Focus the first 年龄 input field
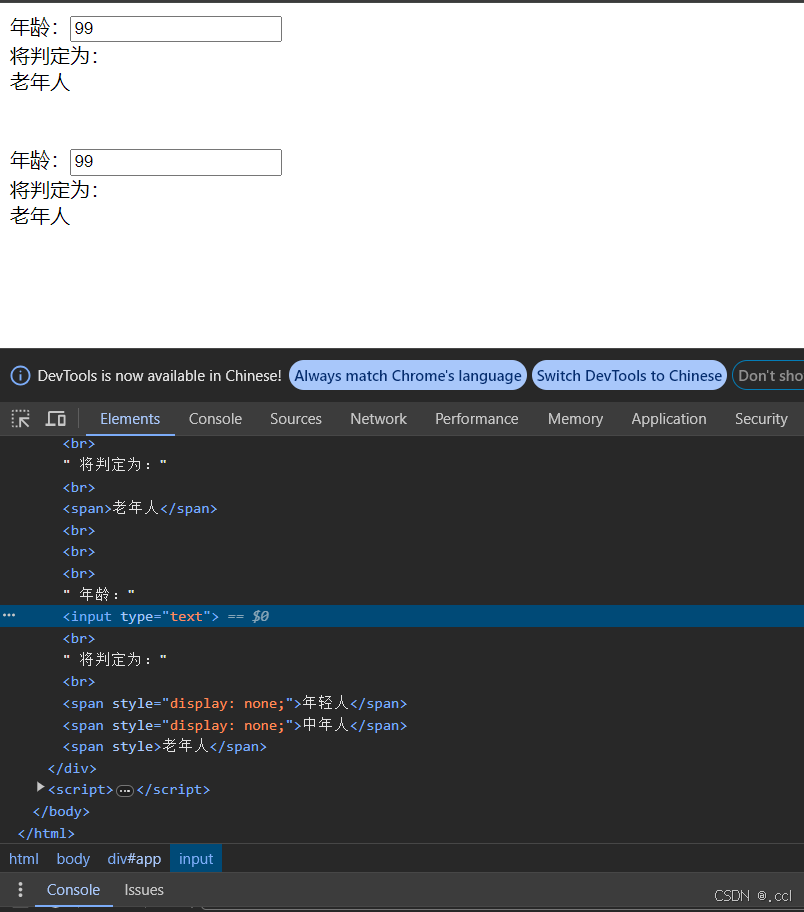 176,28
